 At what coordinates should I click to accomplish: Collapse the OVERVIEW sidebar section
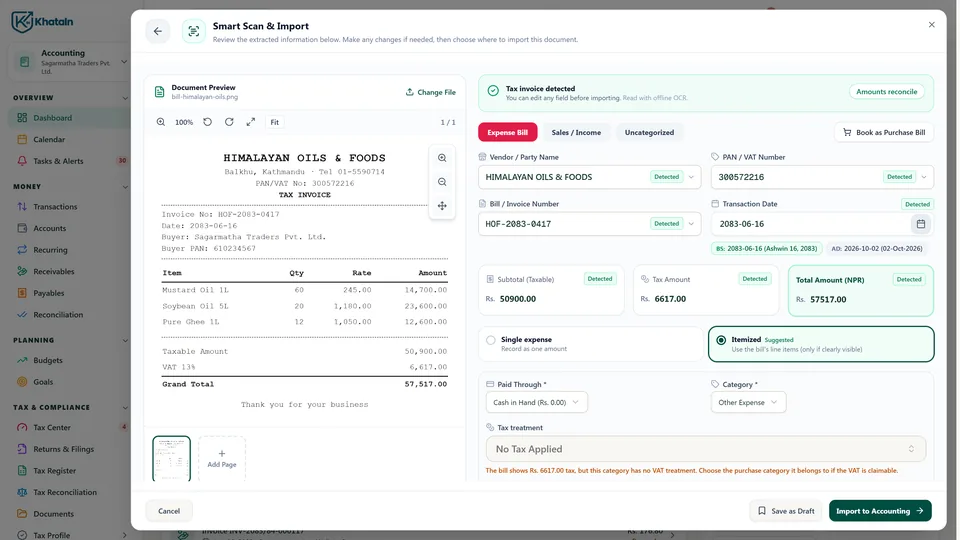(125, 98)
